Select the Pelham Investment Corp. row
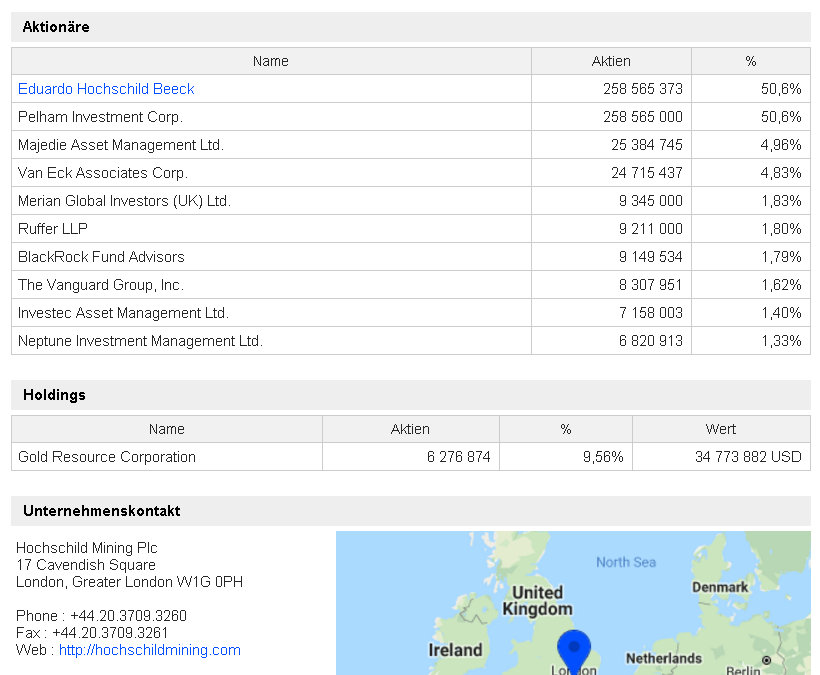 point(100,117)
